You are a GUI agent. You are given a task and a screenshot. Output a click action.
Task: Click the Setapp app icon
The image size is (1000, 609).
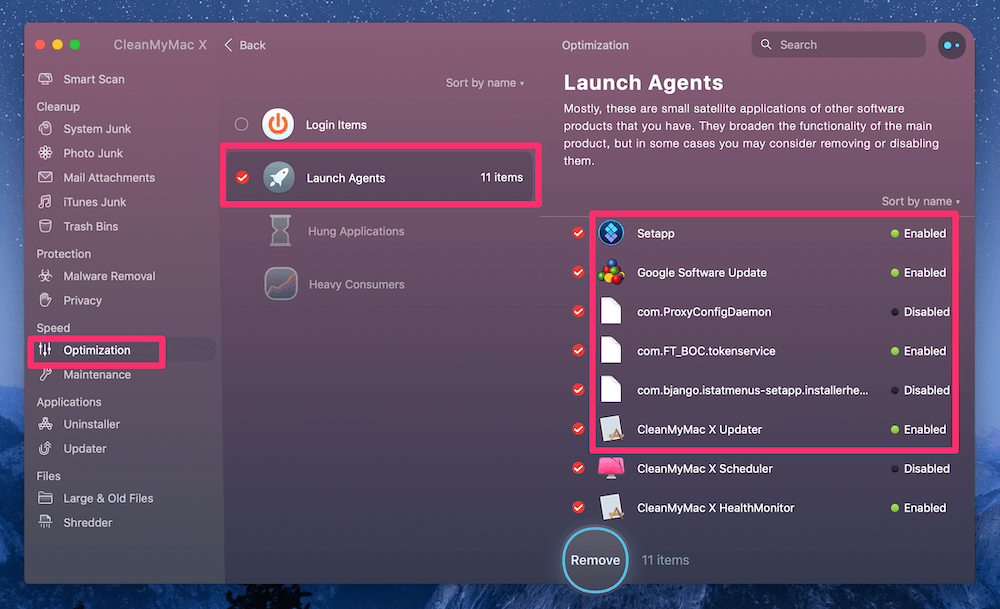pos(611,233)
